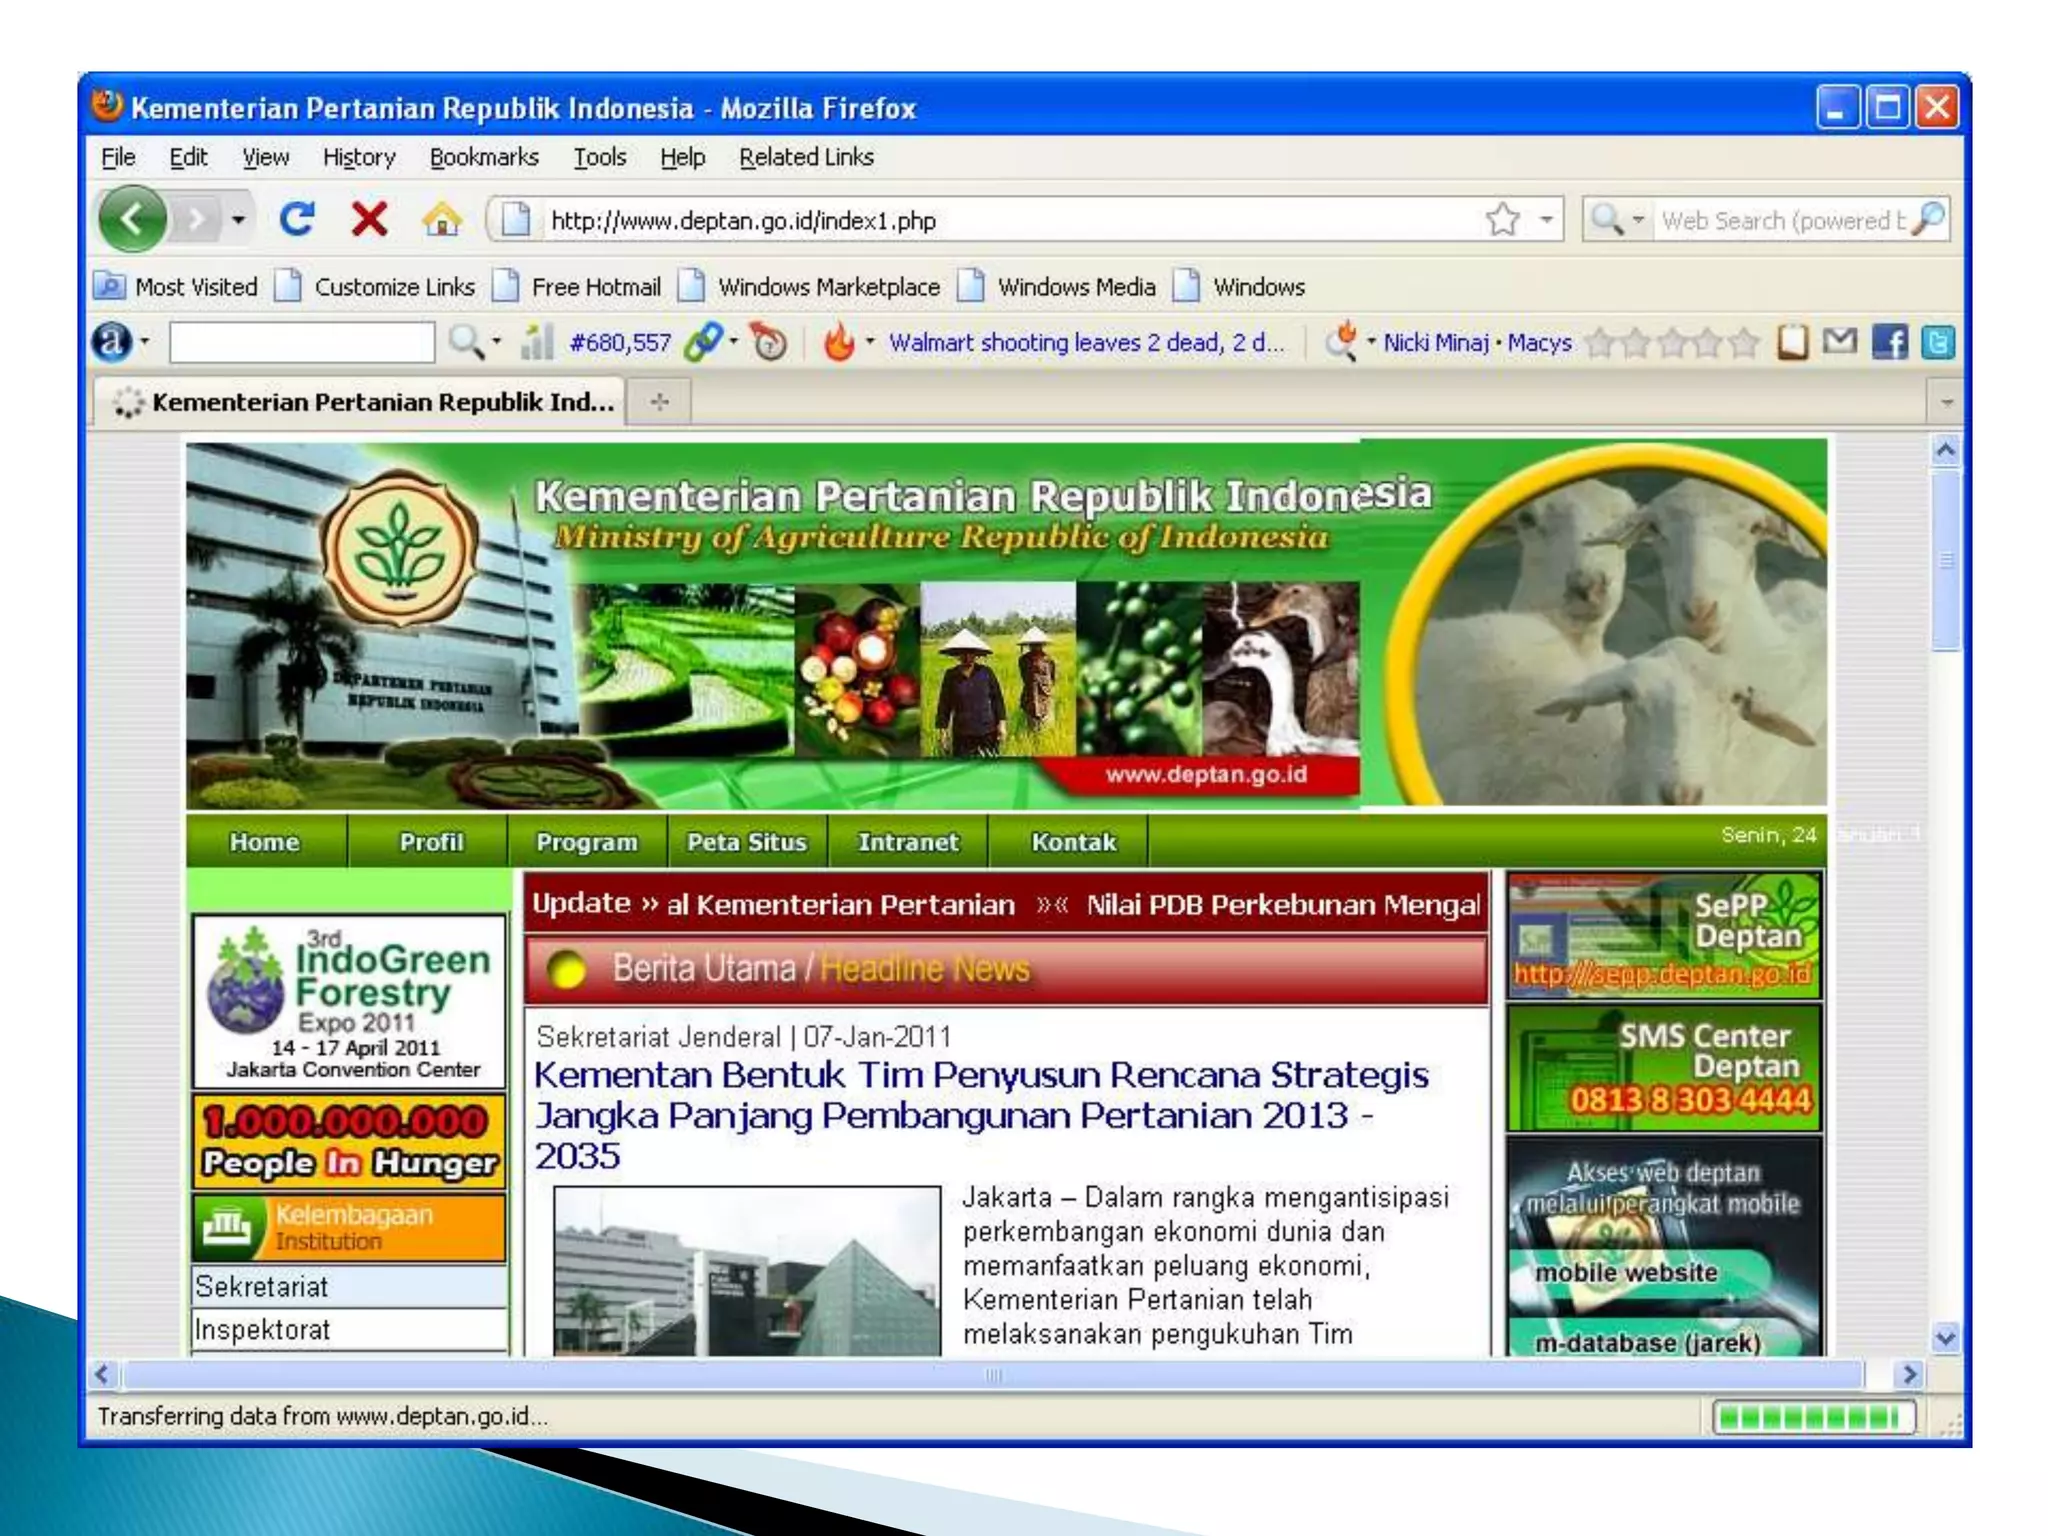
Task: Click the vertical scrollbar down arrow
Action: point(1945,1338)
